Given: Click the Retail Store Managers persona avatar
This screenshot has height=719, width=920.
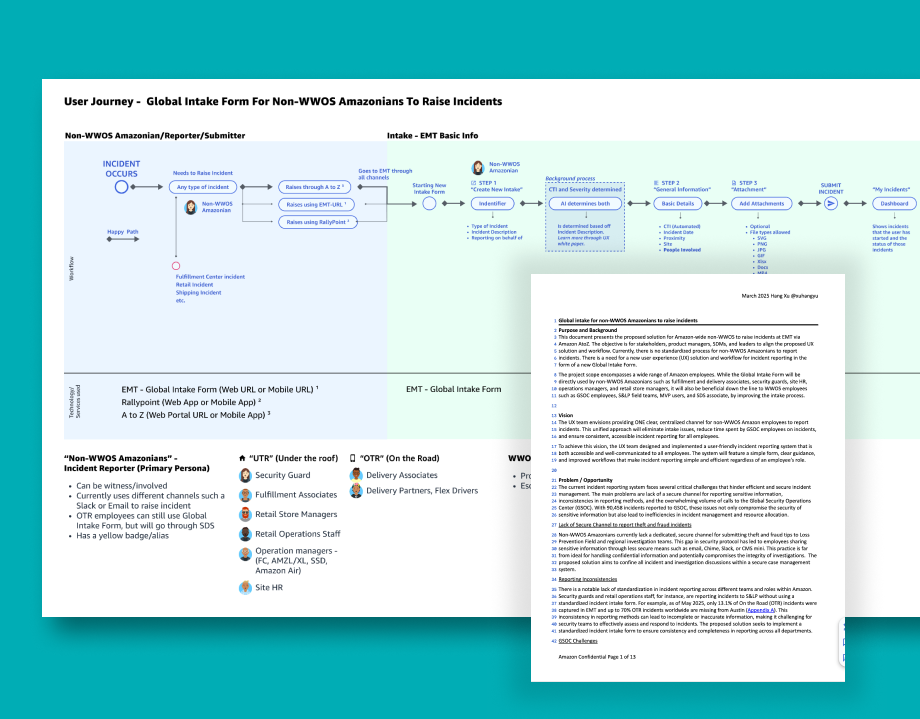Looking at the screenshot, I should point(245,515).
